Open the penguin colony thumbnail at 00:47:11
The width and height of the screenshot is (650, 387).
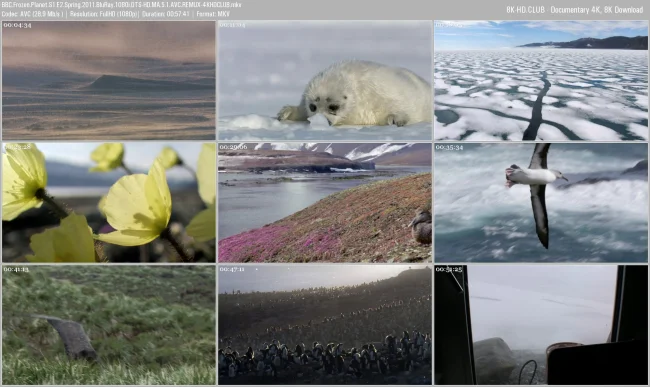click(325, 325)
